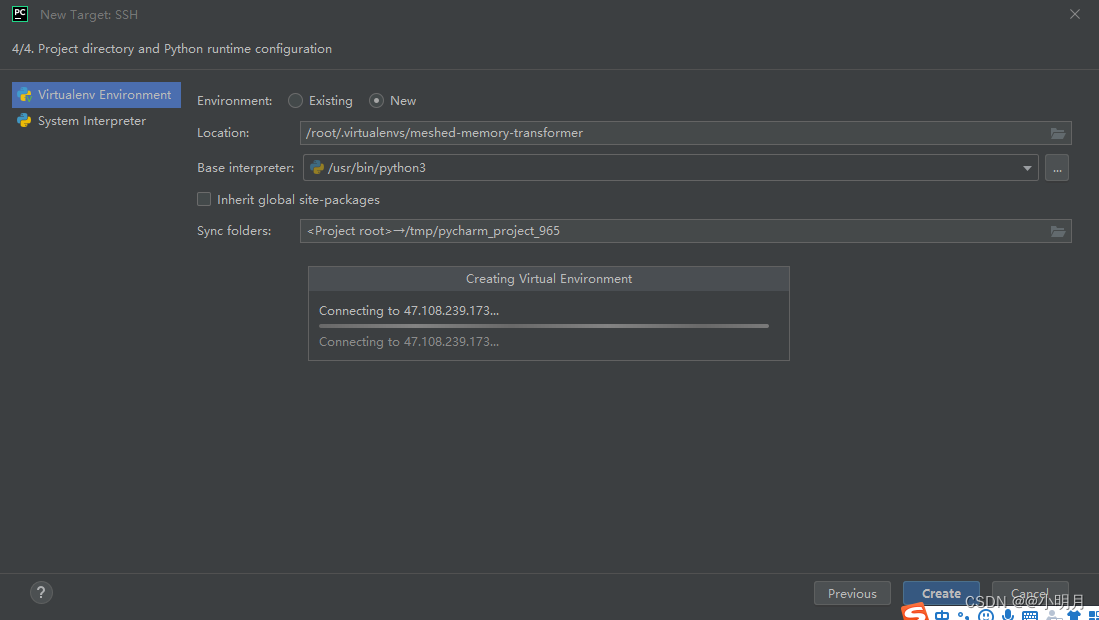Click the Python icon in Base interpreter field

tap(317, 167)
